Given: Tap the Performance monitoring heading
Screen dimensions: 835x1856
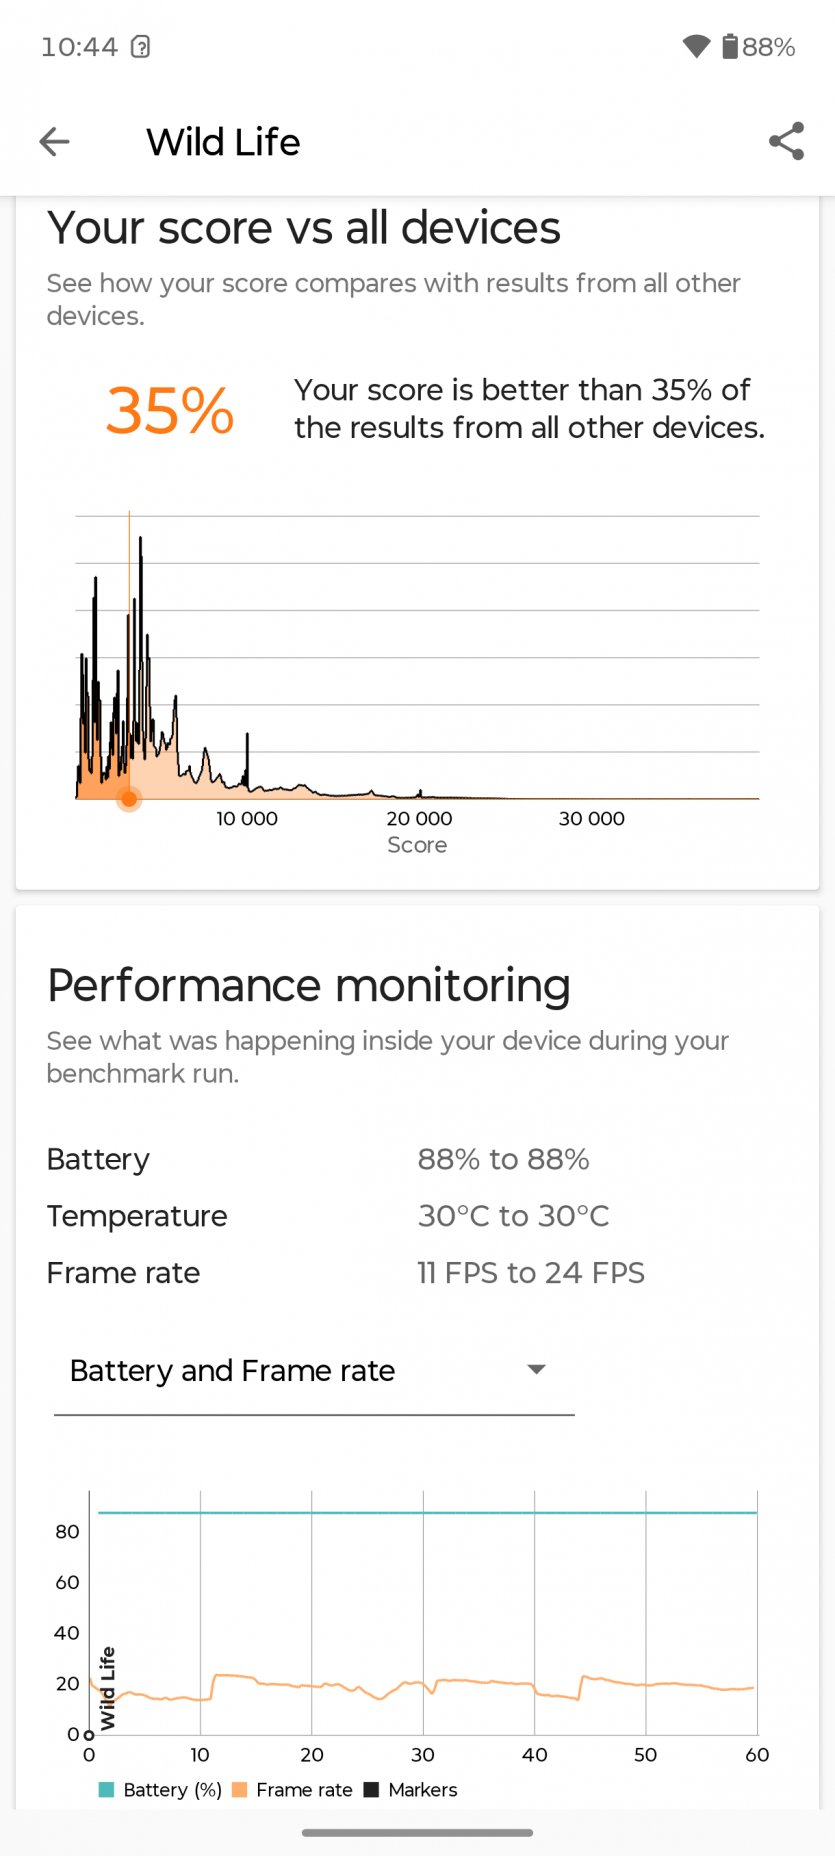Looking at the screenshot, I should point(309,985).
